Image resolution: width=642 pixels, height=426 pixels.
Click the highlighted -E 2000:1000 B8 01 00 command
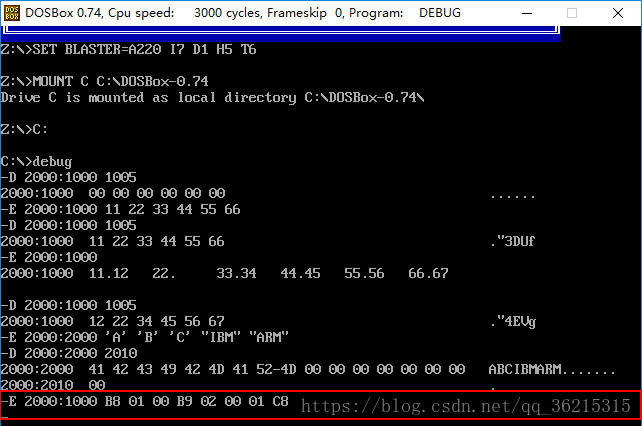145,402
